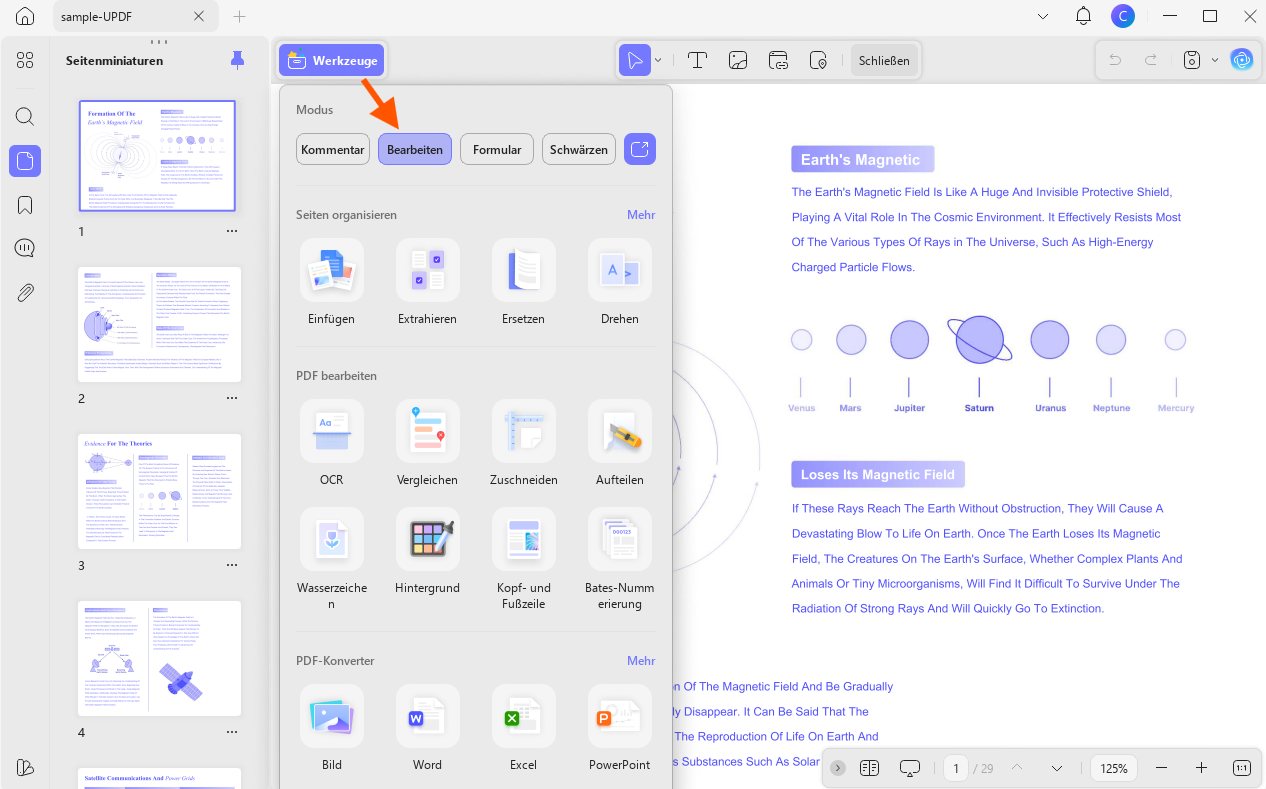The width and height of the screenshot is (1266, 789).
Task: Switch to Schwärzen mode
Action: point(579,149)
